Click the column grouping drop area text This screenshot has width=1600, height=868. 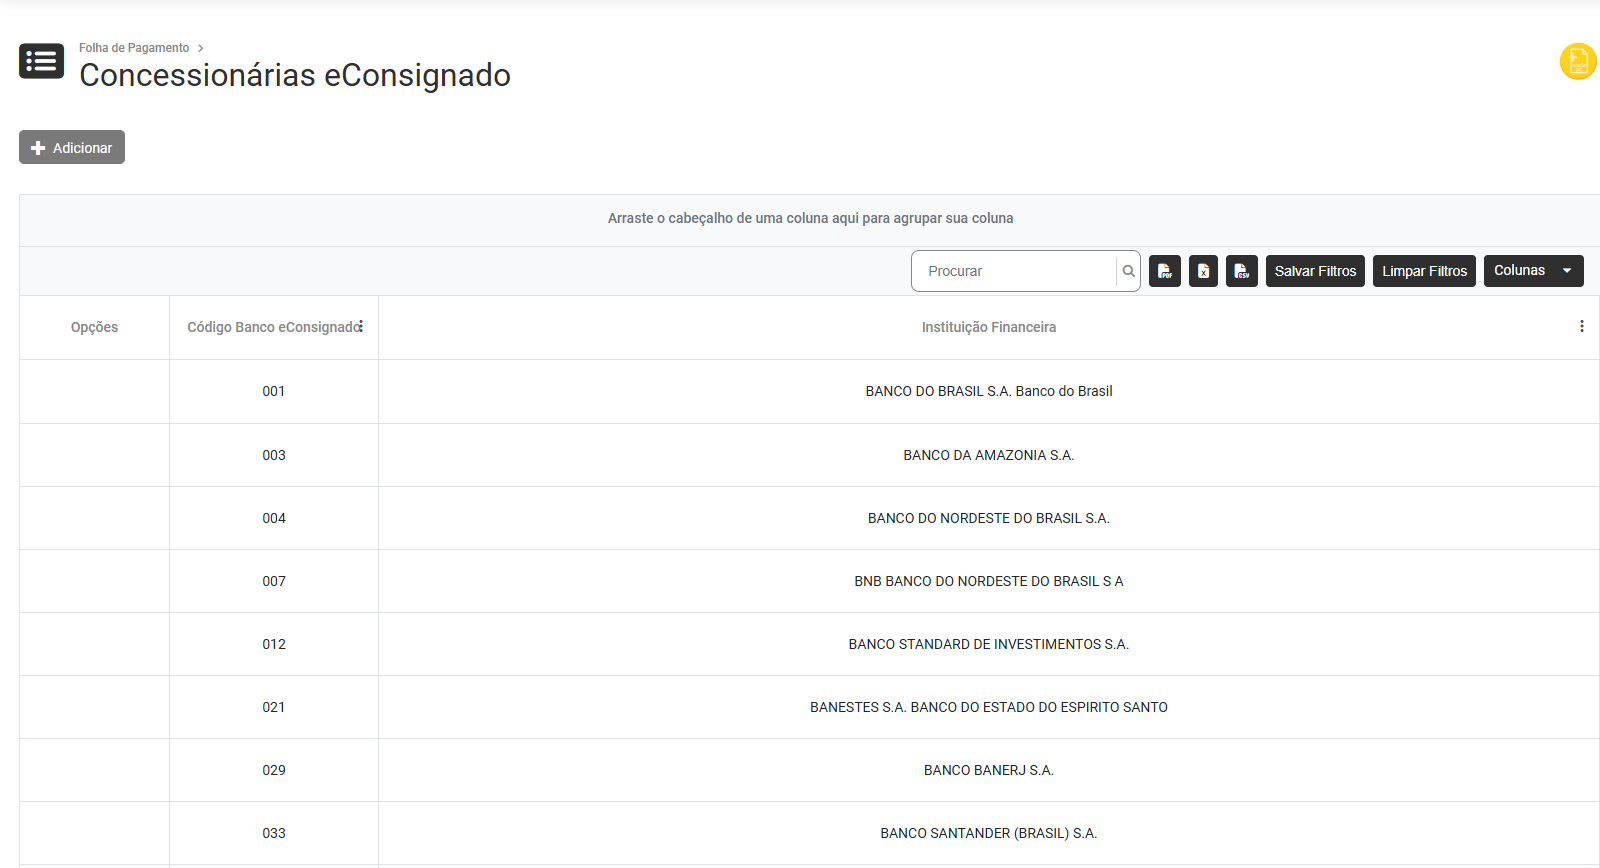click(x=811, y=218)
